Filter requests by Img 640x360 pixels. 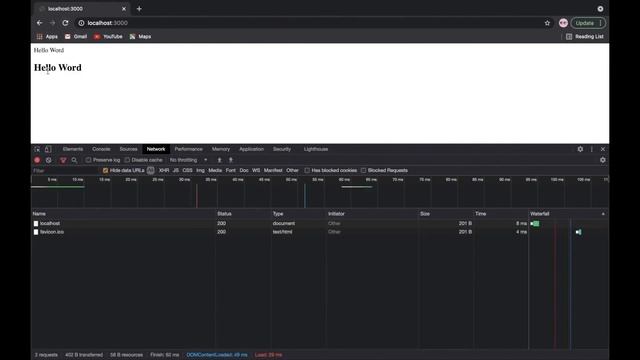200,171
